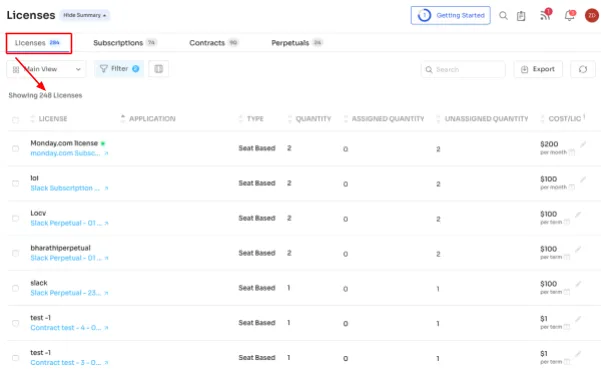The image size is (601, 369).
Task: Open the clipboard tasks icon in header
Action: click(521, 16)
